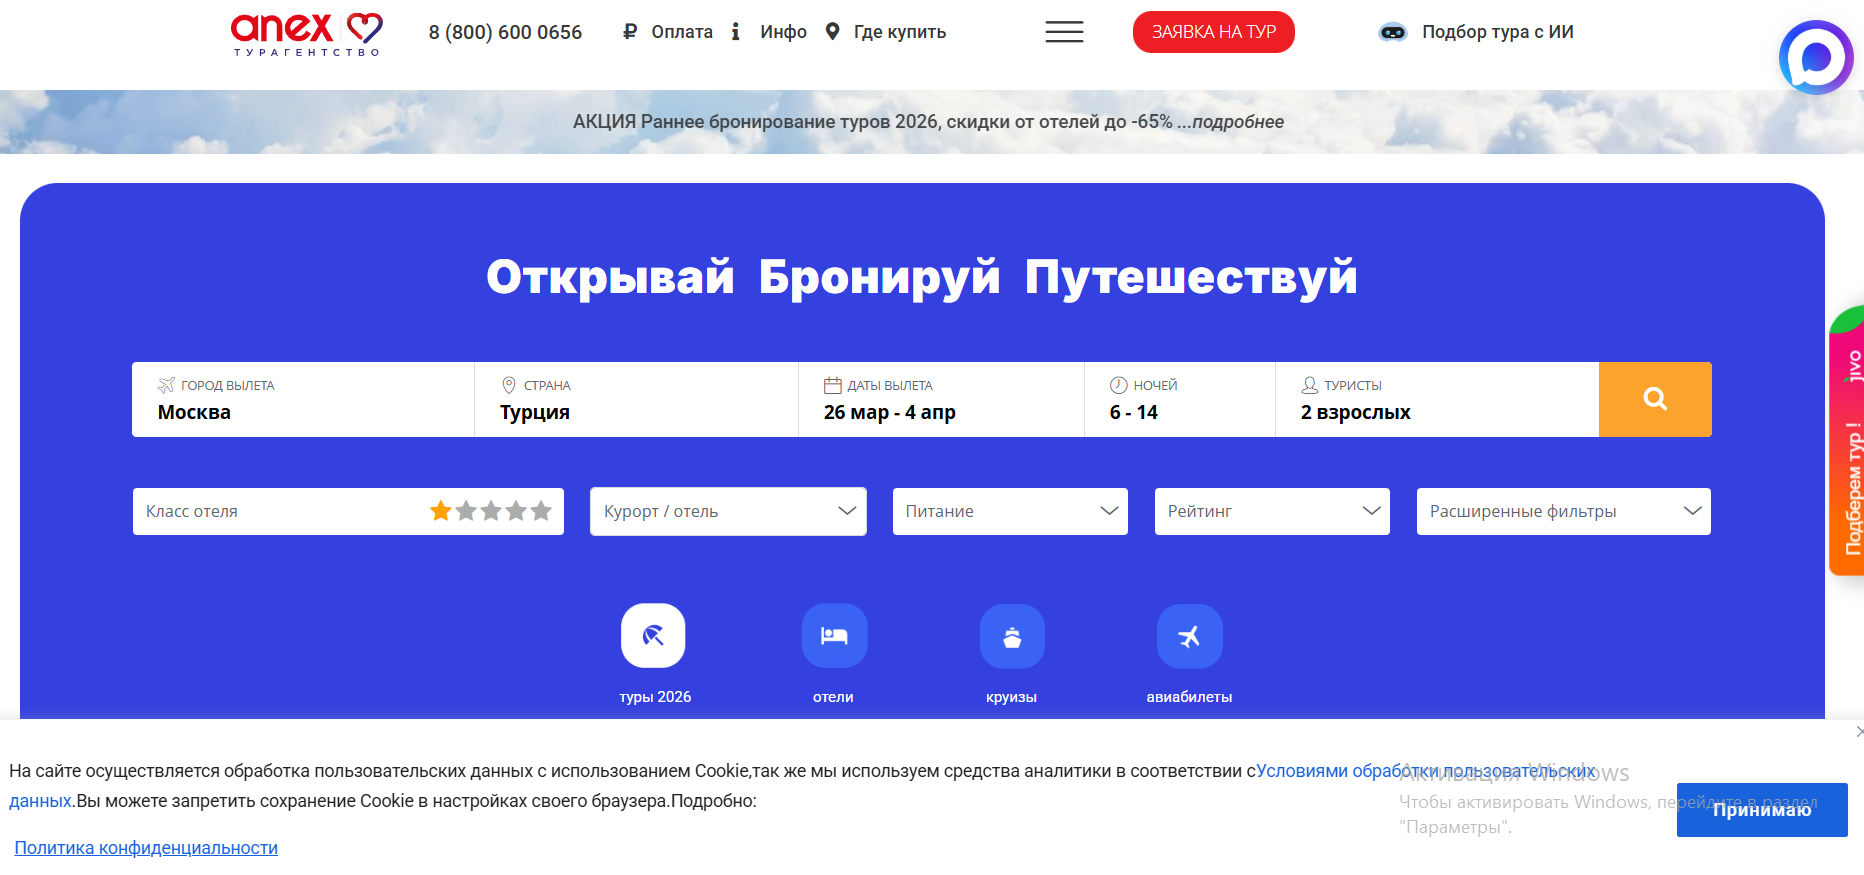The width and height of the screenshot is (1864, 875).
Task: Click the AI robot icon beside Подбор тура
Action: [1393, 32]
